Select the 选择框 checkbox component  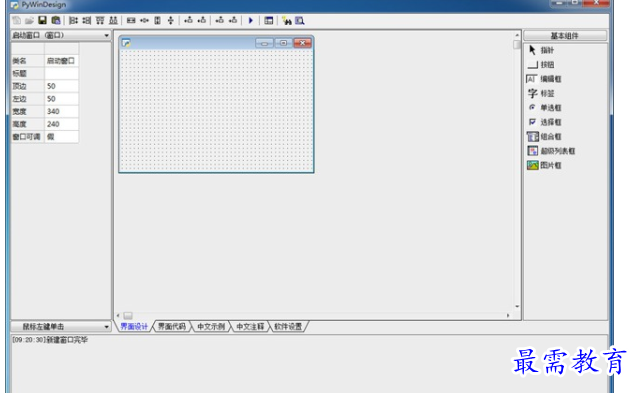(x=545, y=122)
